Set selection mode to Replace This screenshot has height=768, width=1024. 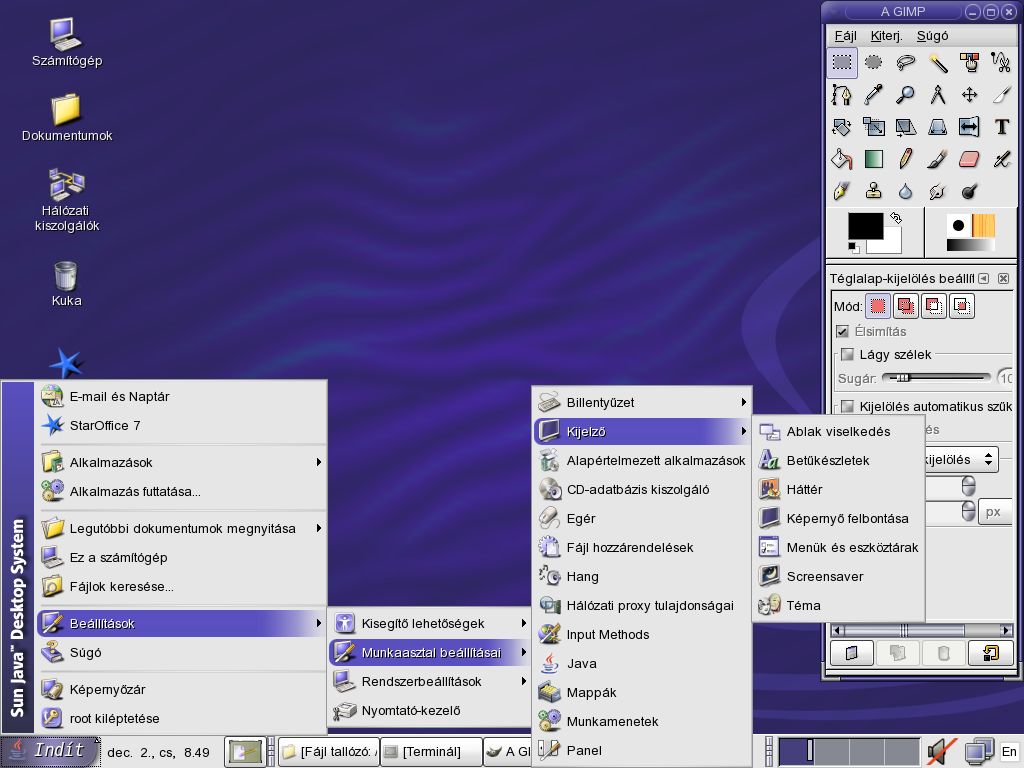(878, 306)
